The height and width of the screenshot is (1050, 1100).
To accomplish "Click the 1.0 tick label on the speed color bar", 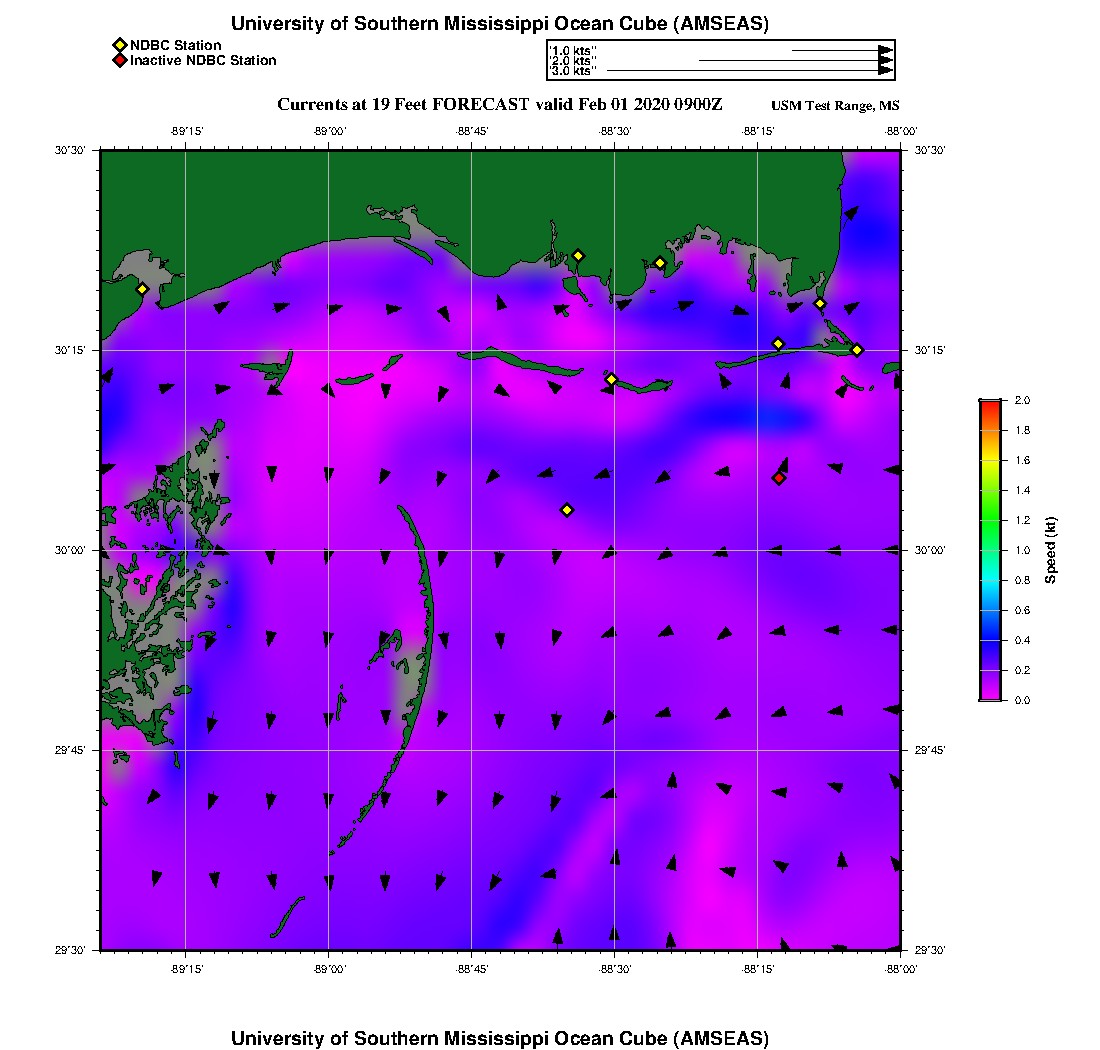I will click(1023, 550).
